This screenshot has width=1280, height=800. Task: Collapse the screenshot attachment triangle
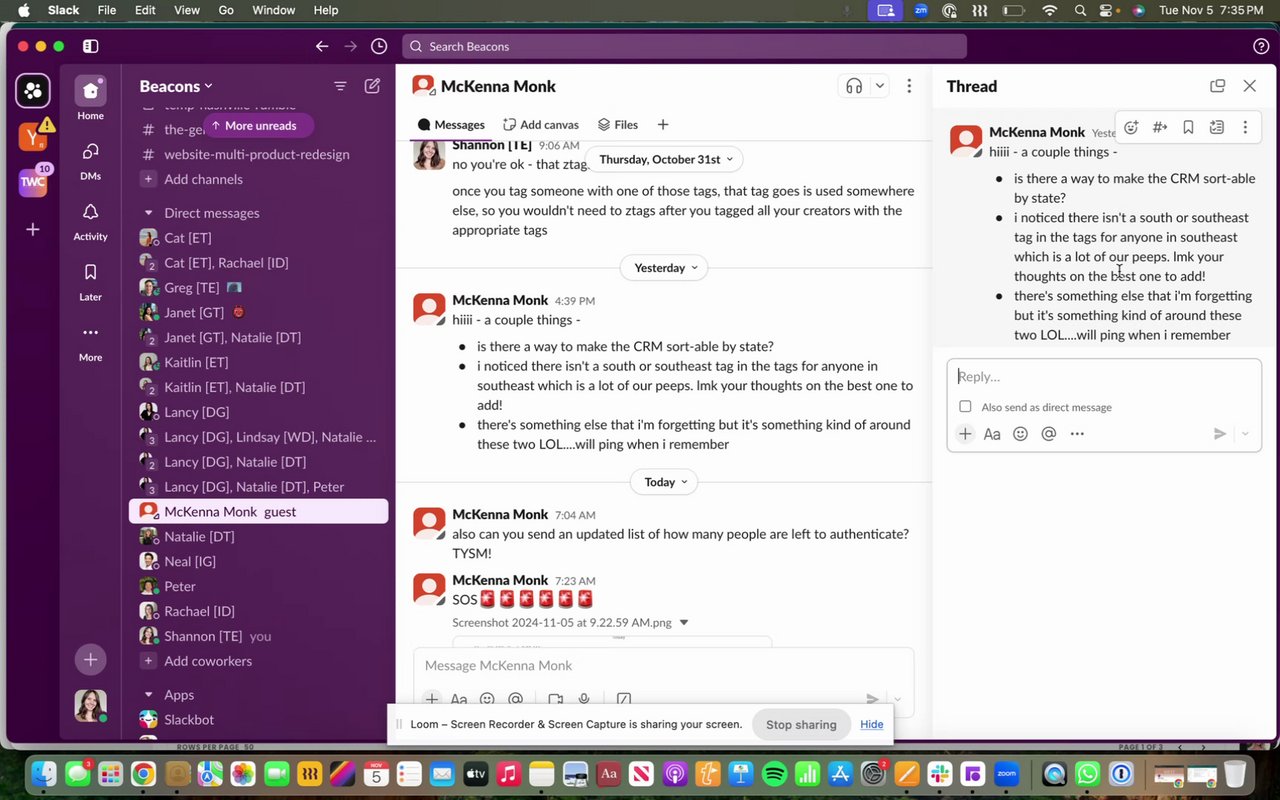(684, 623)
